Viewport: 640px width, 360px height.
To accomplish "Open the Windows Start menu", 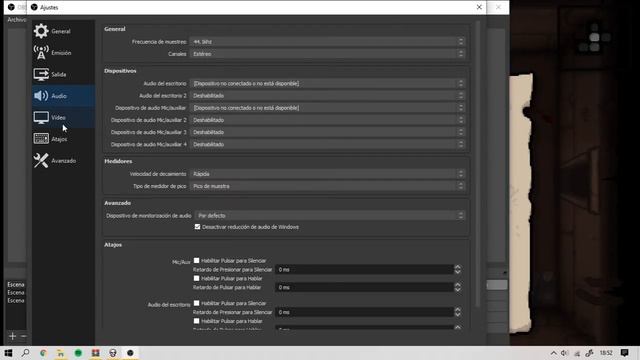I will click(x=8, y=353).
